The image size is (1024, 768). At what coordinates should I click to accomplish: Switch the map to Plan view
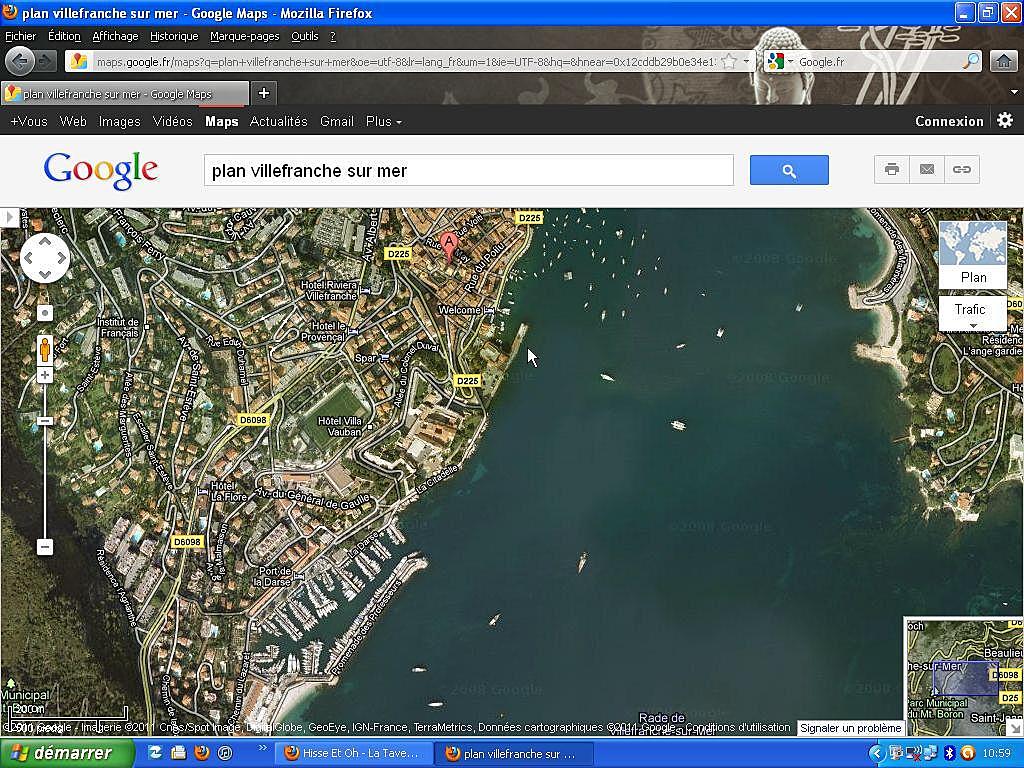pos(972,254)
